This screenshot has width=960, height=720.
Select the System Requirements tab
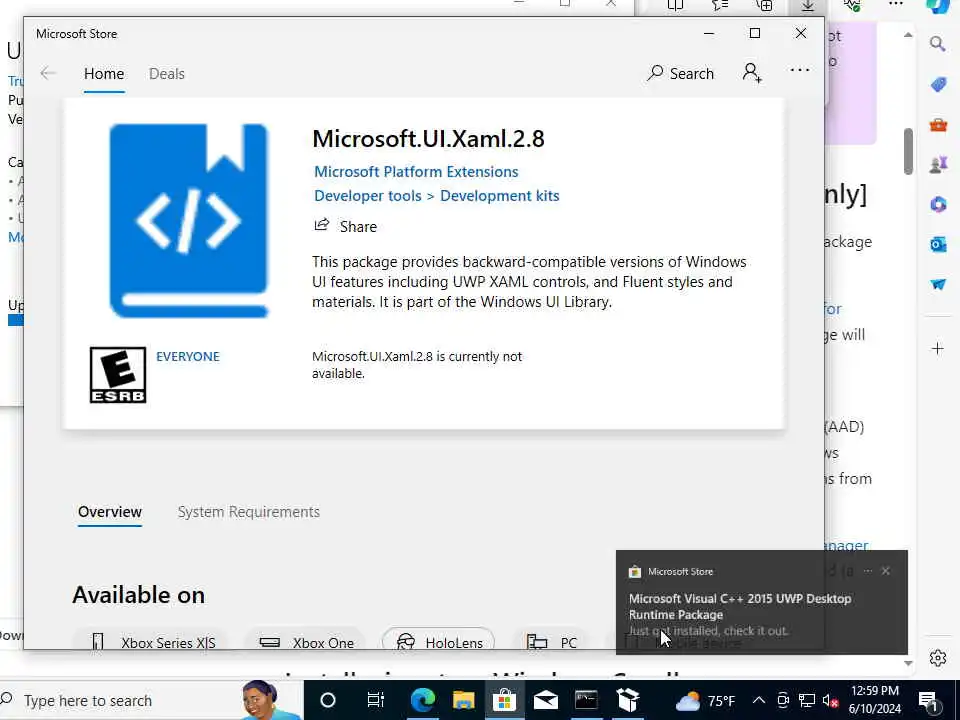(249, 512)
